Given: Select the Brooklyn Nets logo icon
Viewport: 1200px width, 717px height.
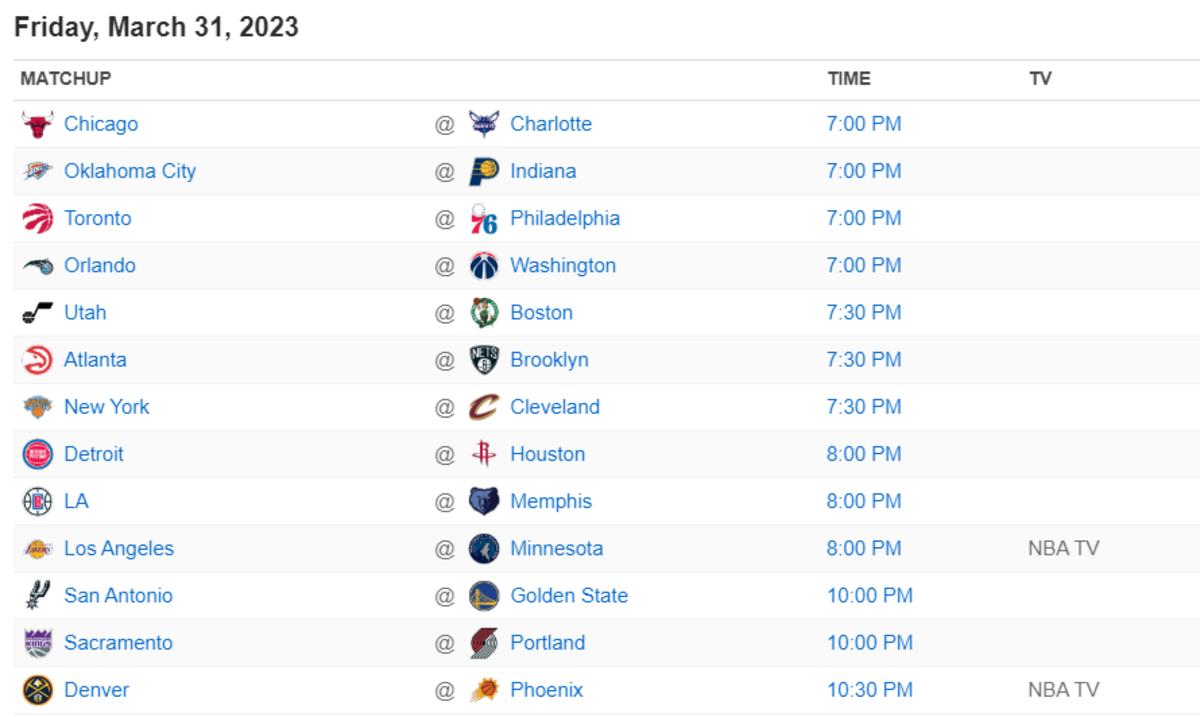Looking at the screenshot, I should [x=483, y=359].
